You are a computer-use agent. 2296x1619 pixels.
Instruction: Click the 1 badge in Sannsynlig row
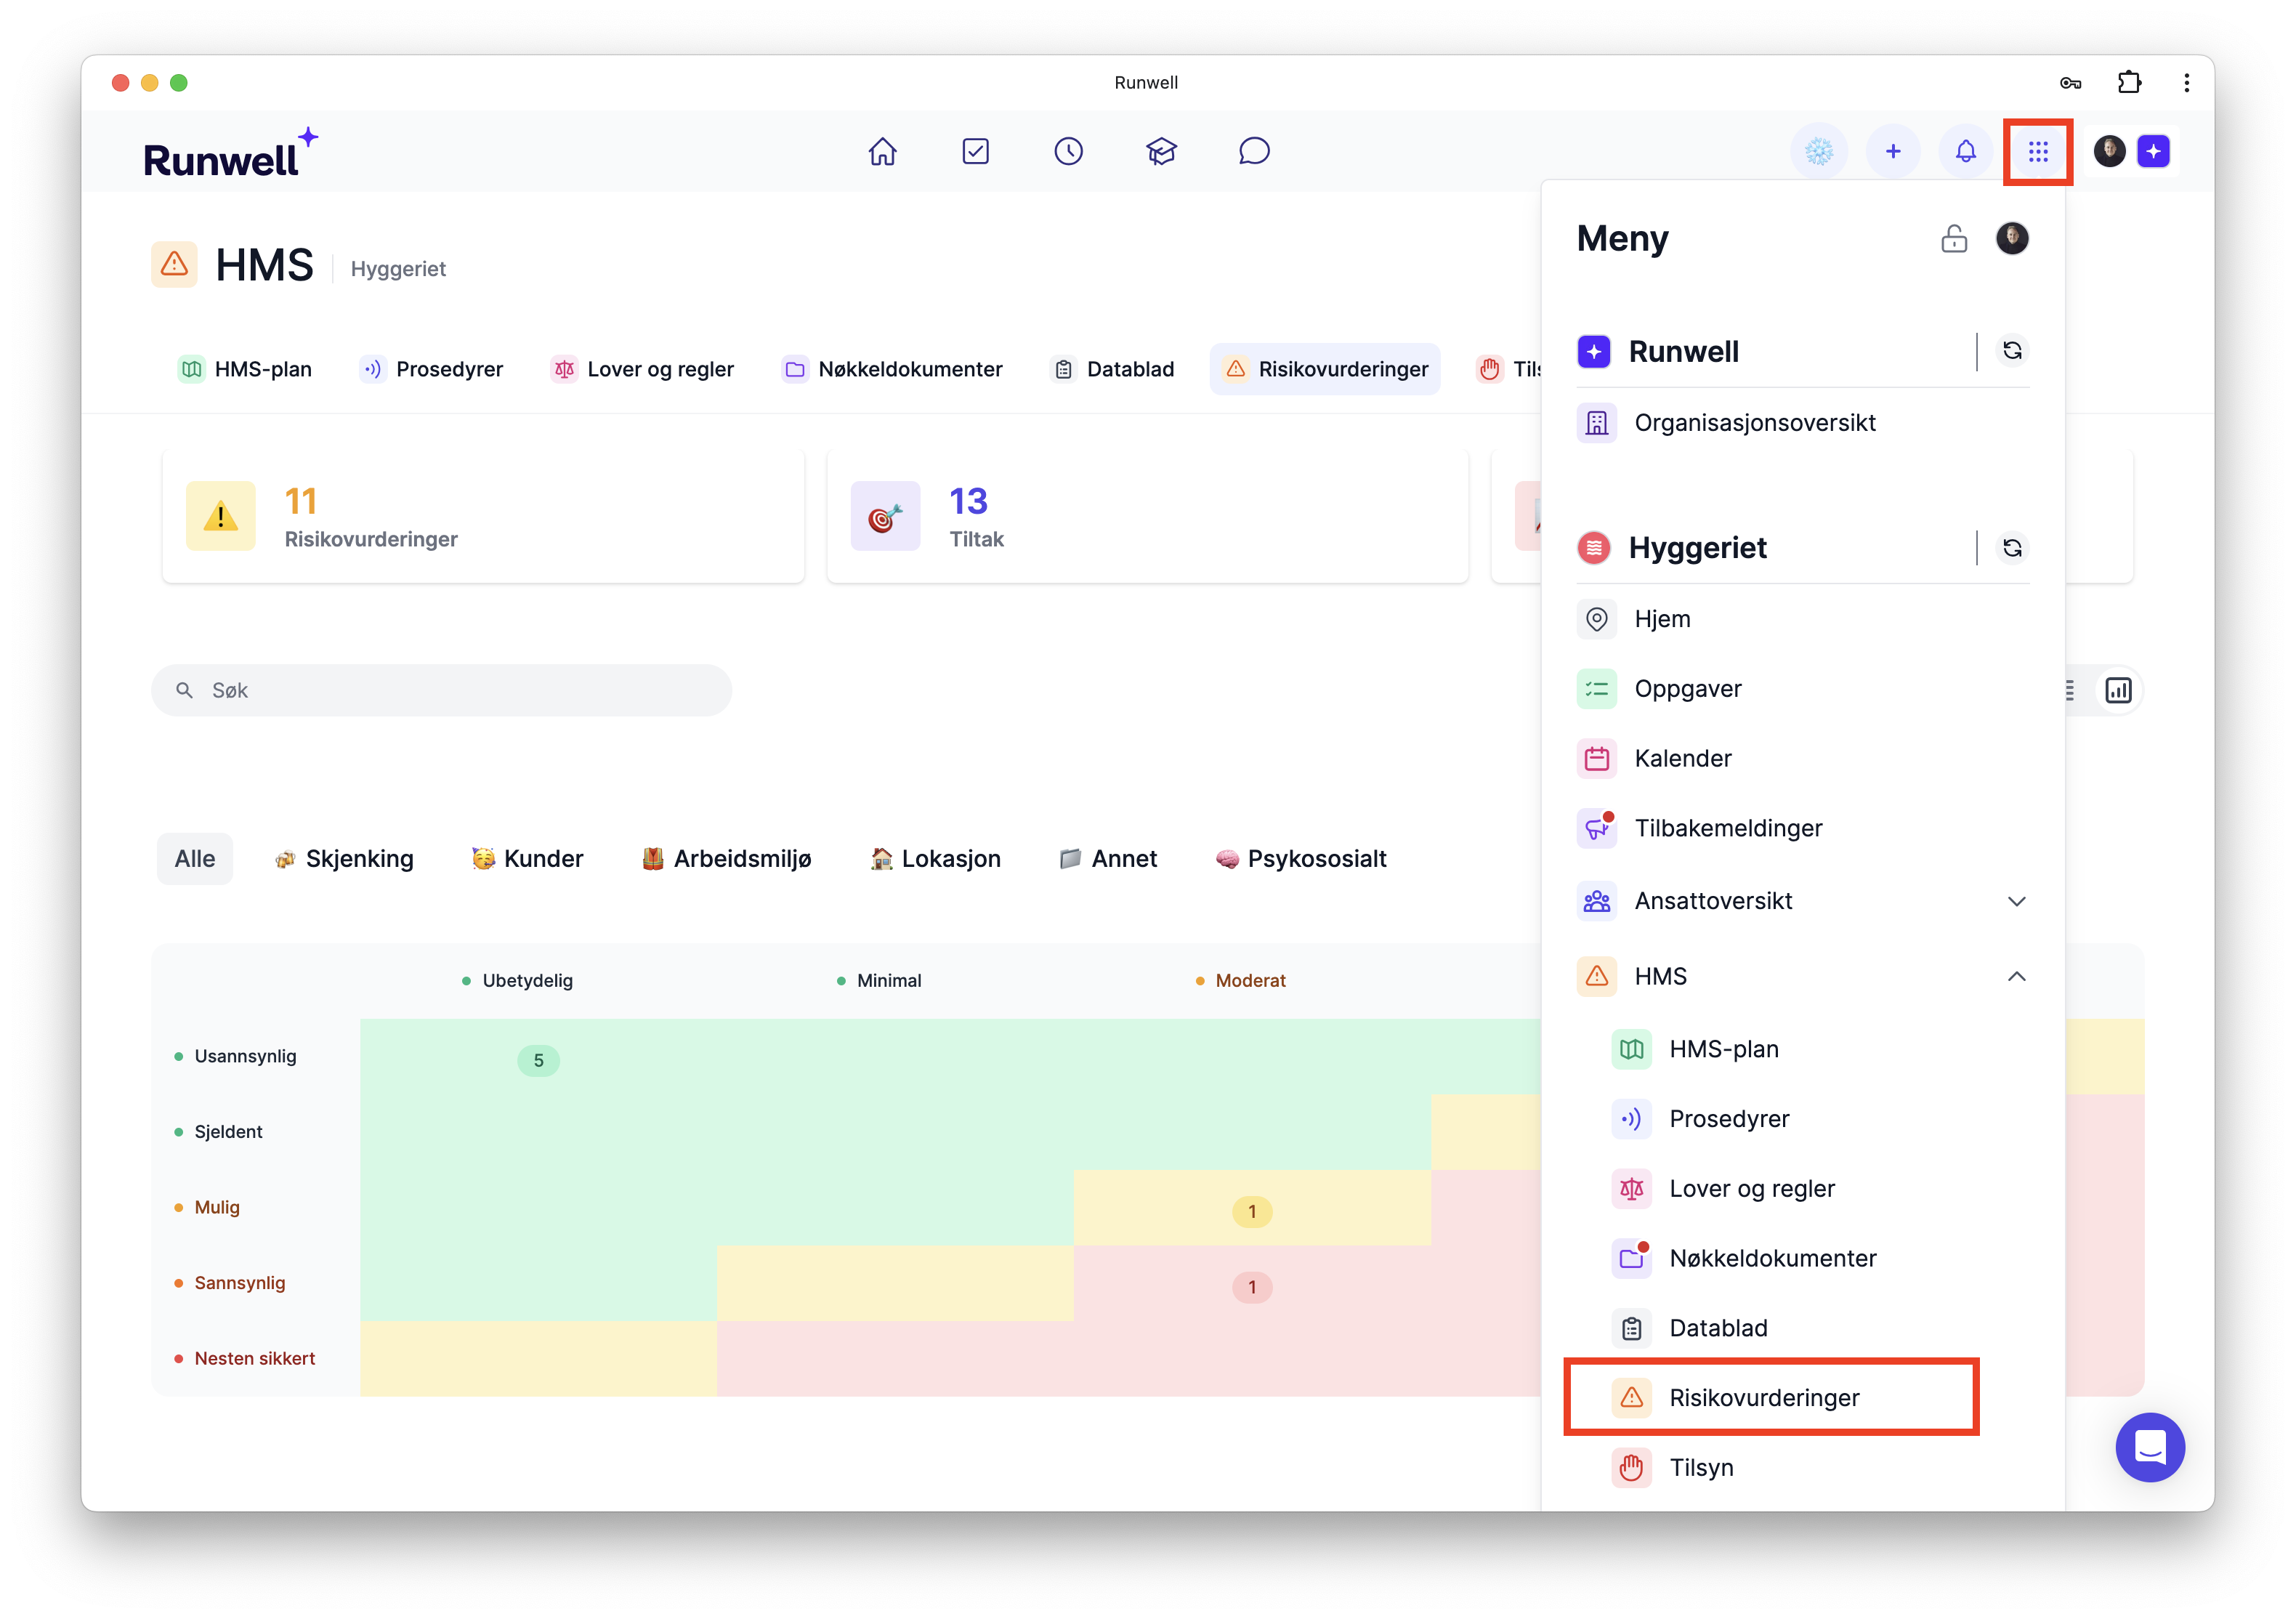1252,1287
